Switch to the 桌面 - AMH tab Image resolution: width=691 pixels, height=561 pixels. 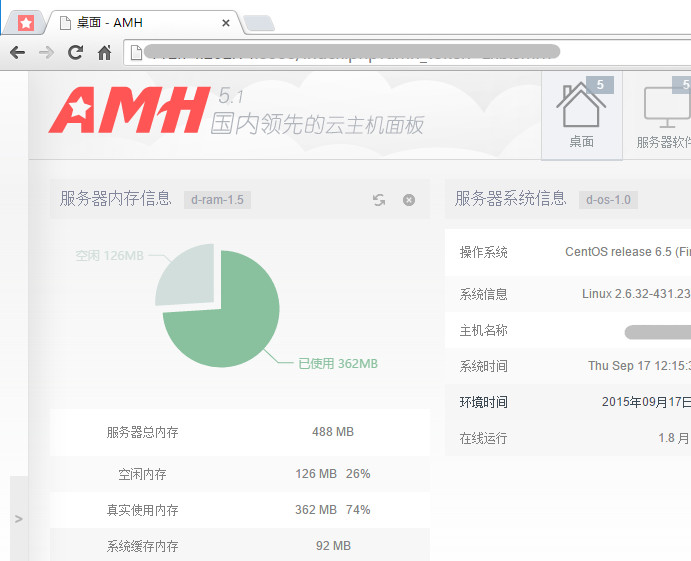pos(140,22)
